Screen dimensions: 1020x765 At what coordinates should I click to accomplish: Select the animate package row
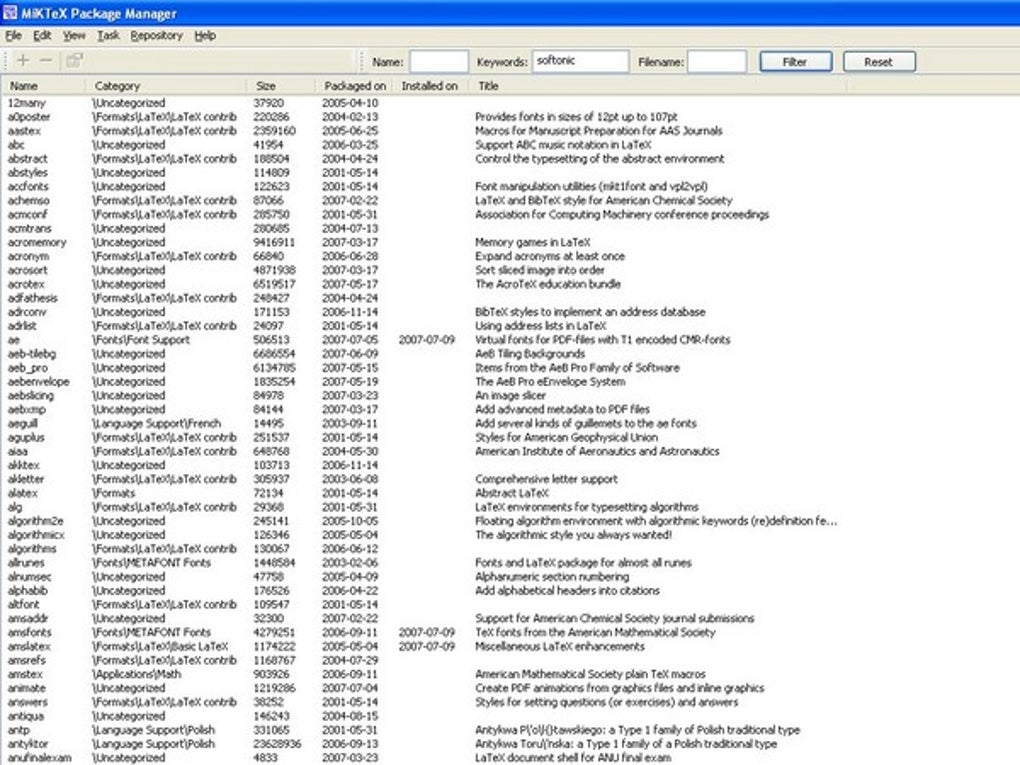pos(423,688)
